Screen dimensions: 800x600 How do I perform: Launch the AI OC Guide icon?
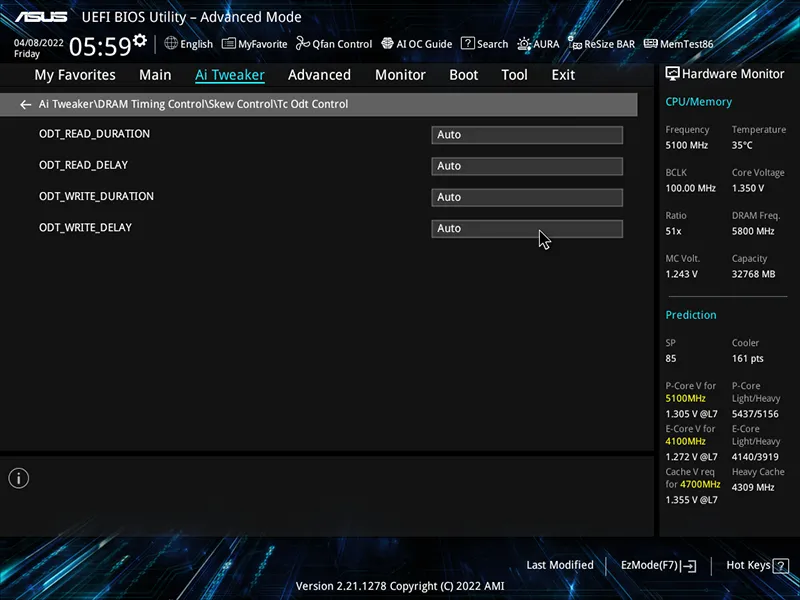(387, 43)
